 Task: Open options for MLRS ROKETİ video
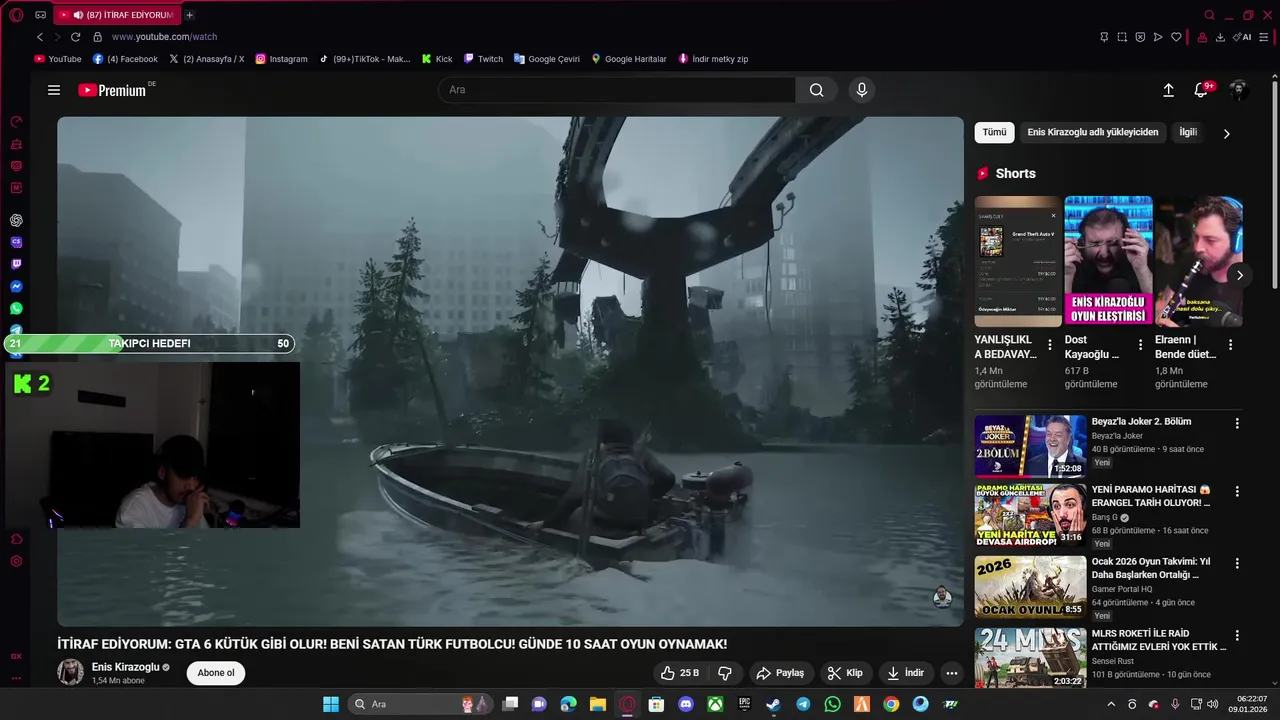coord(1237,635)
